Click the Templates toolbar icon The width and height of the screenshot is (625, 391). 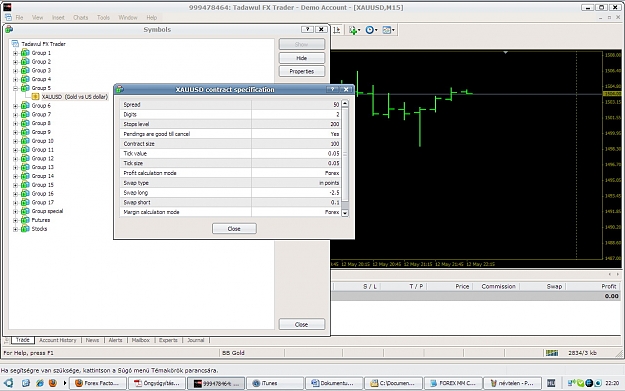pos(386,30)
